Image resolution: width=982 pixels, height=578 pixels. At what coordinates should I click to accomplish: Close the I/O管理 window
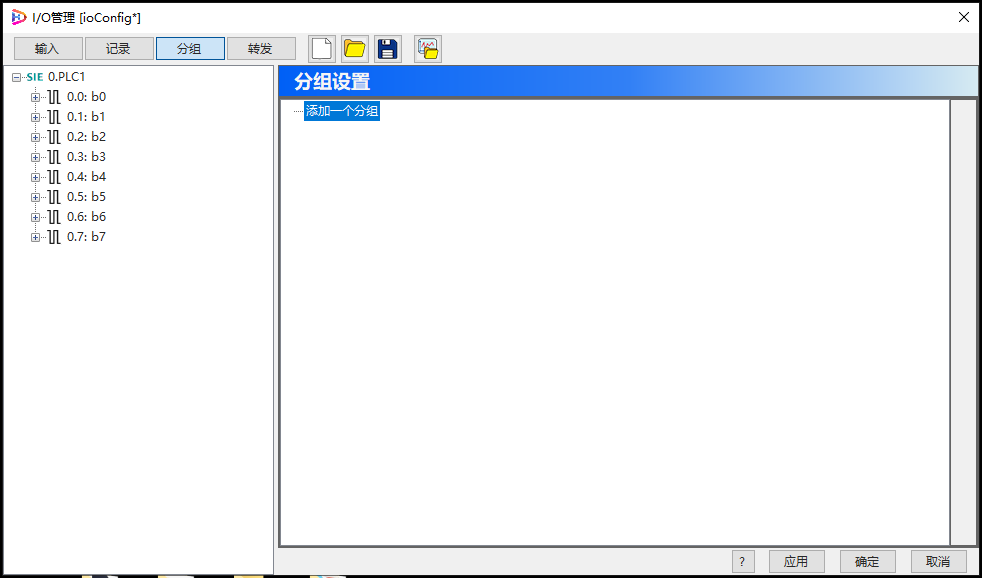tap(964, 18)
